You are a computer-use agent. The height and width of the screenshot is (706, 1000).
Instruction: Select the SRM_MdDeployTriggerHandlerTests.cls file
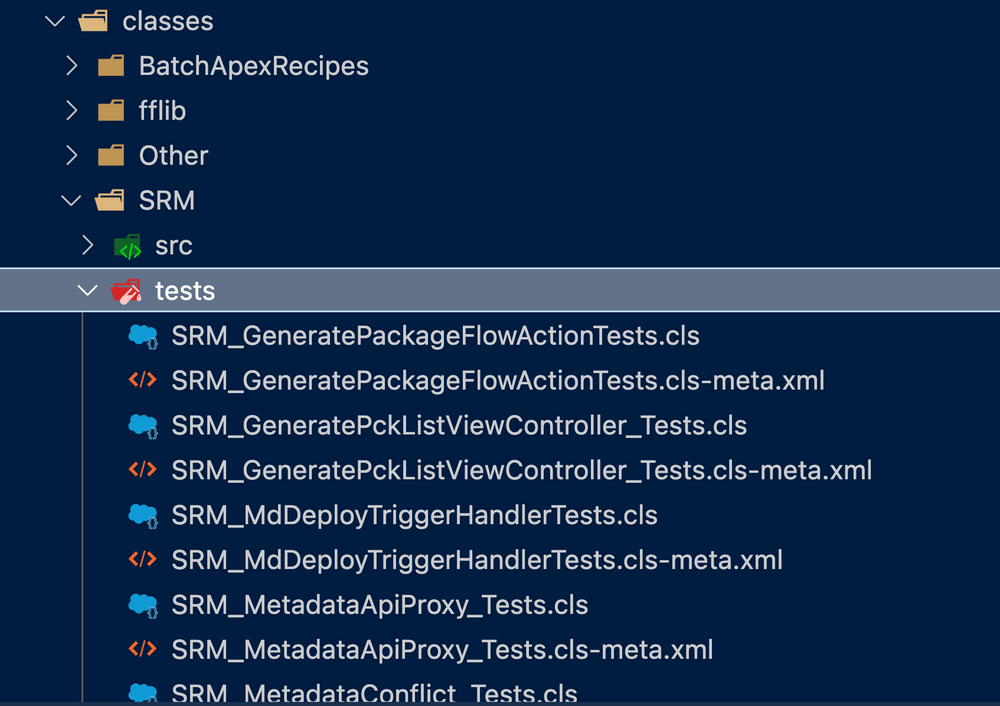coord(414,515)
